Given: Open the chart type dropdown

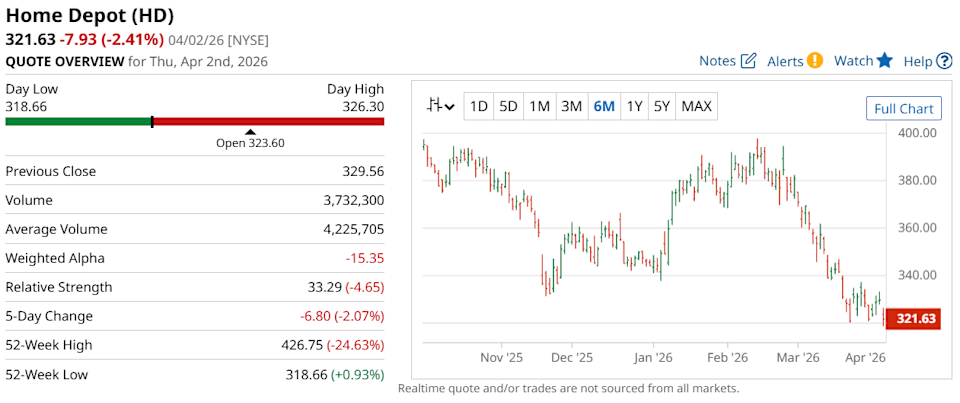Looking at the screenshot, I should [x=440, y=106].
